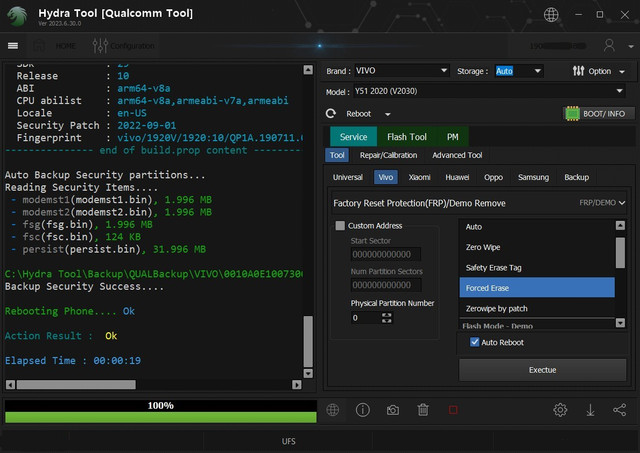This screenshot has height=453, width=640.
Task: Open the HOME menu item
Action: tap(65, 46)
